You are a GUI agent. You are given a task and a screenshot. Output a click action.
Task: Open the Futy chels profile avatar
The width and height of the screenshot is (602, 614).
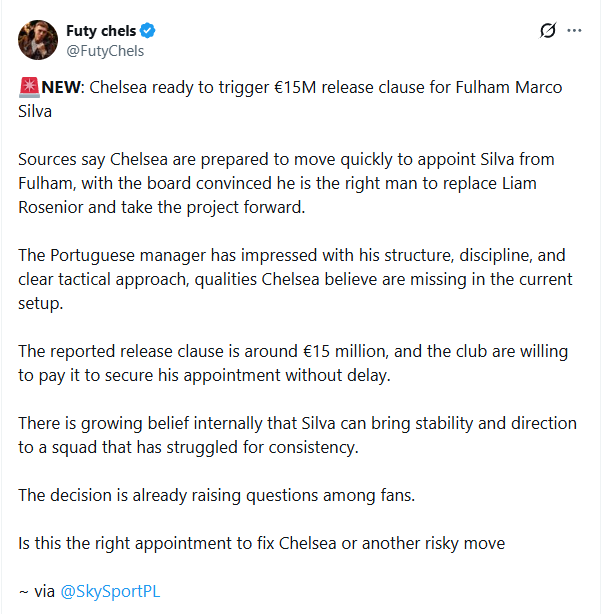pyautogui.click(x=37, y=40)
